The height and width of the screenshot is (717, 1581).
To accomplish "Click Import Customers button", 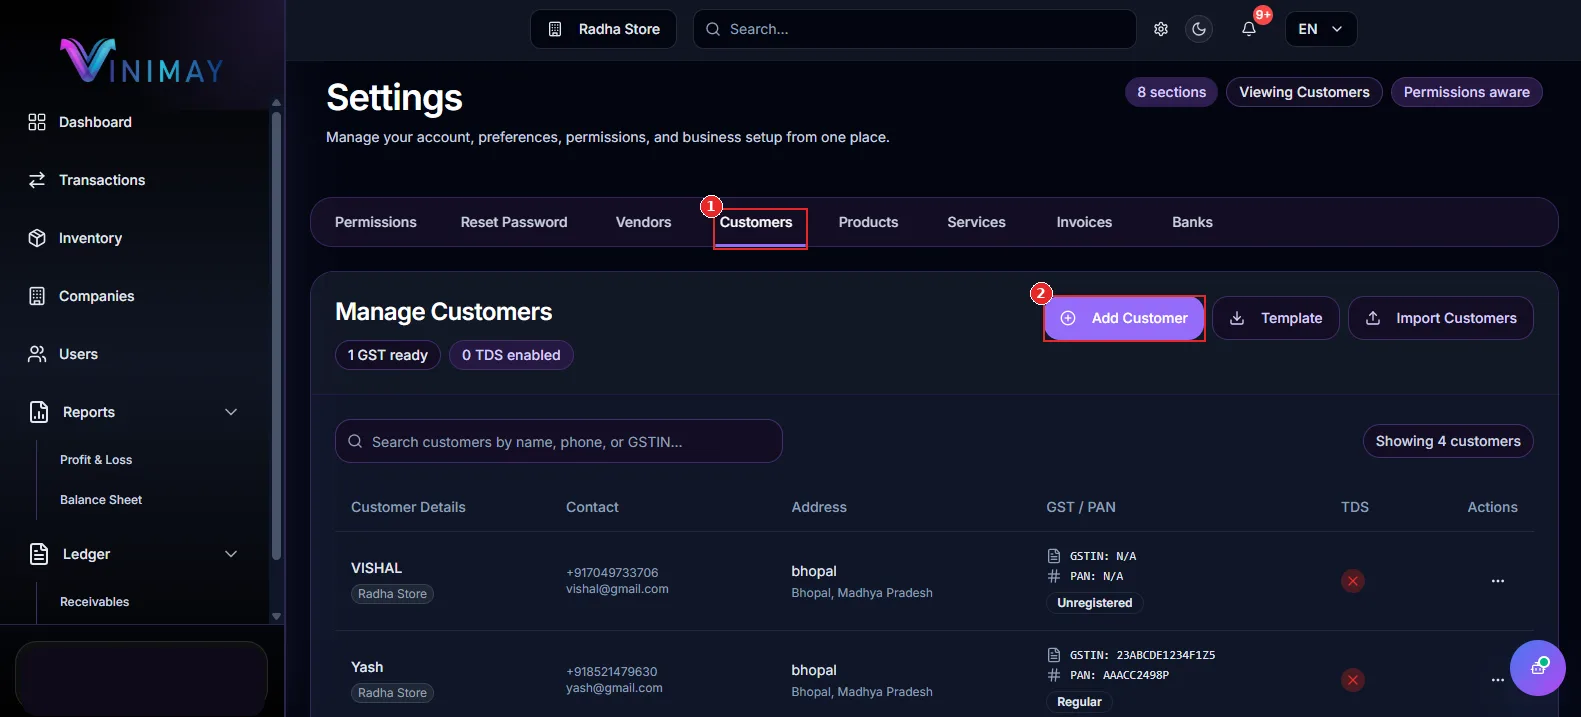I will [x=1441, y=318].
